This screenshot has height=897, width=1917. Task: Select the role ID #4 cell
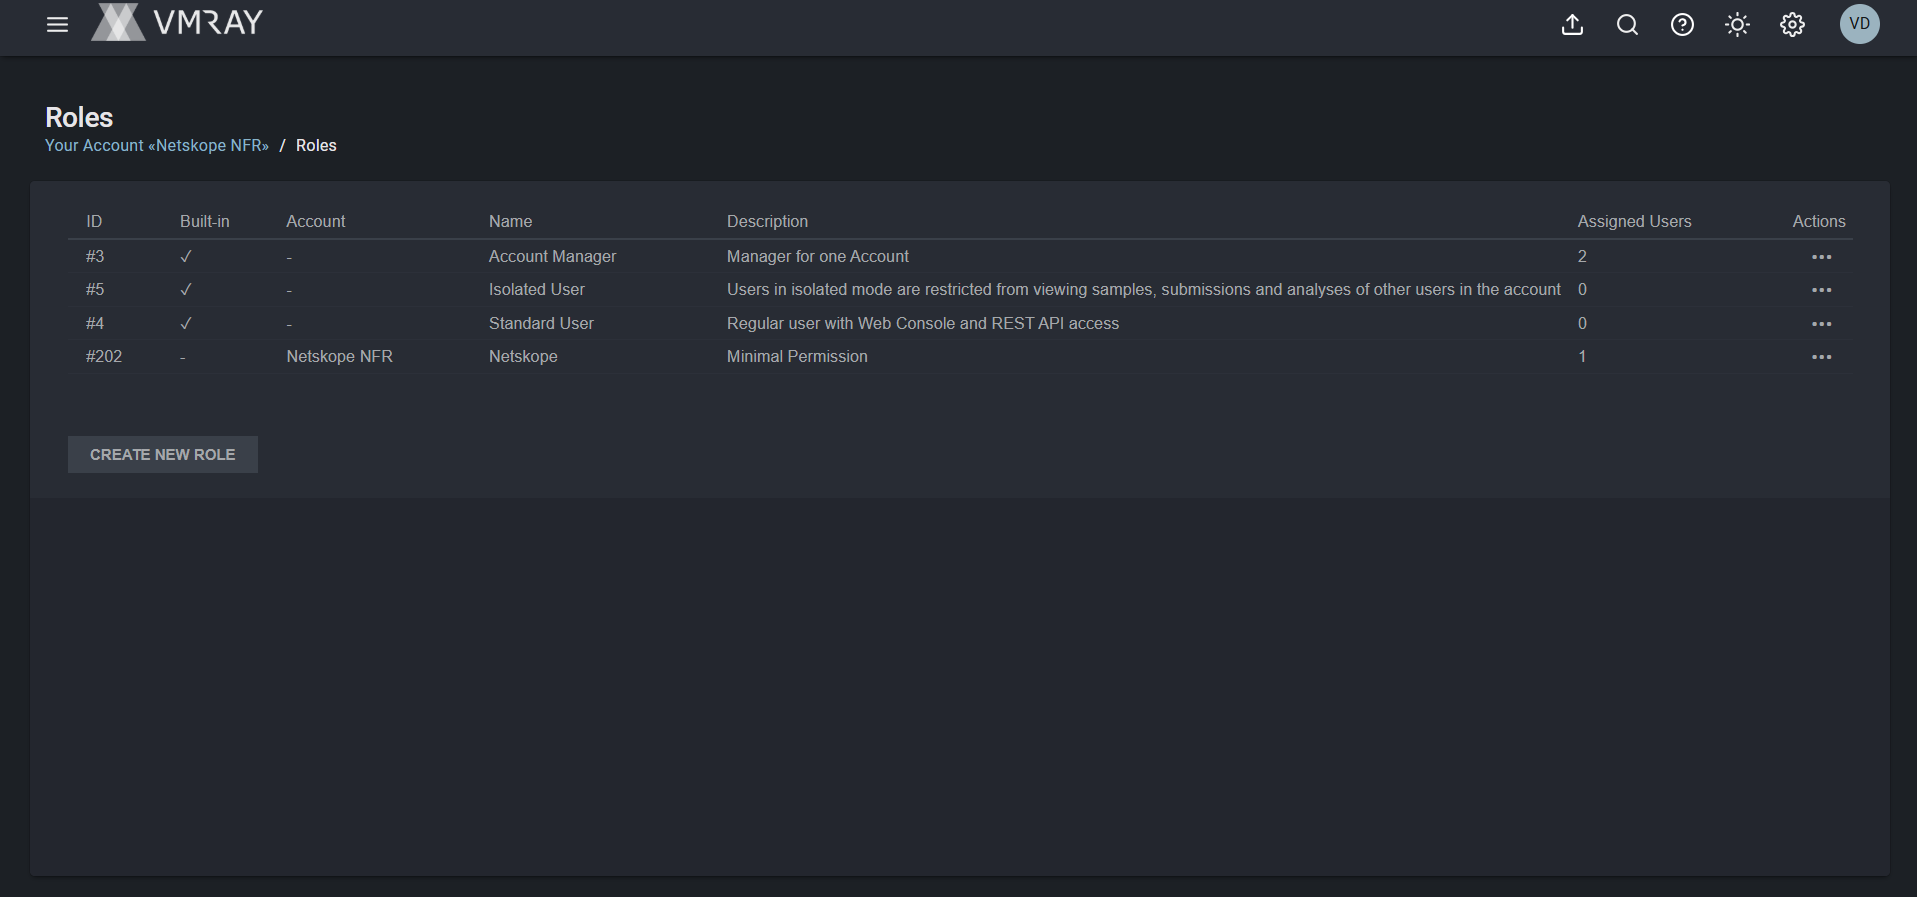coord(95,324)
